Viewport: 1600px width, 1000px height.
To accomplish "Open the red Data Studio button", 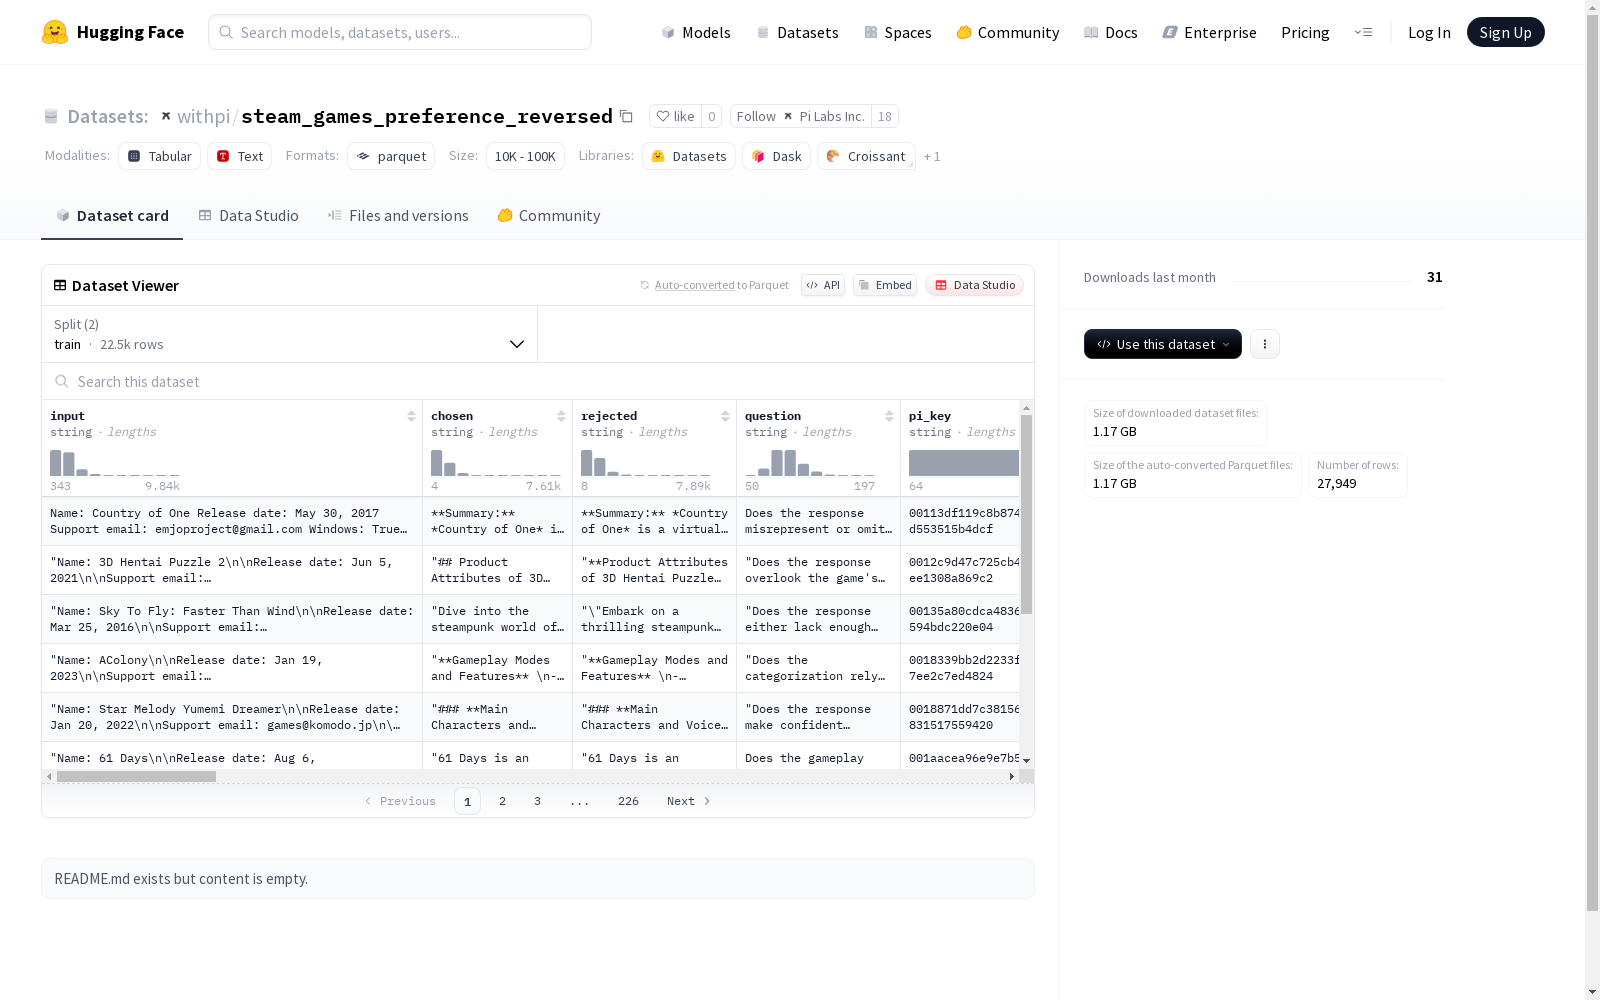I will coord(974,285).
